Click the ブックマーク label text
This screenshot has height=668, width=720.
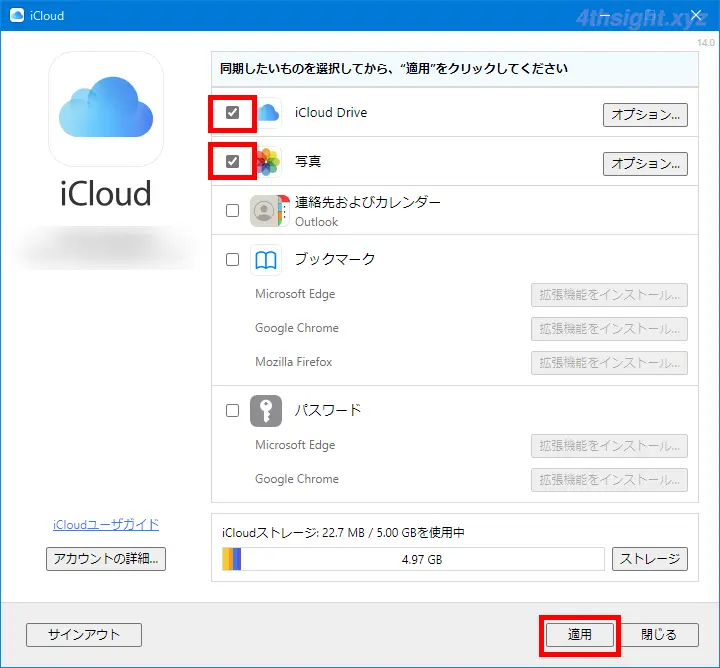pyautogui.click(x=335, y=259)
